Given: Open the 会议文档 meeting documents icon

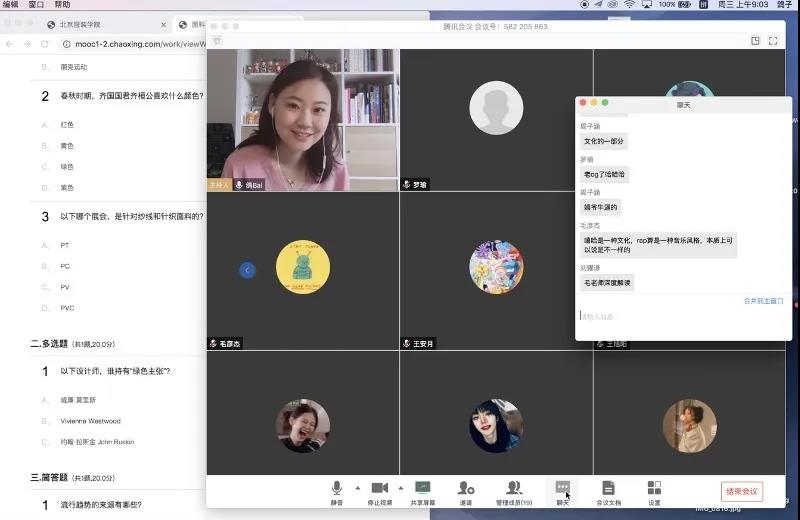Looking at the screenshot, I should point(608,488).
